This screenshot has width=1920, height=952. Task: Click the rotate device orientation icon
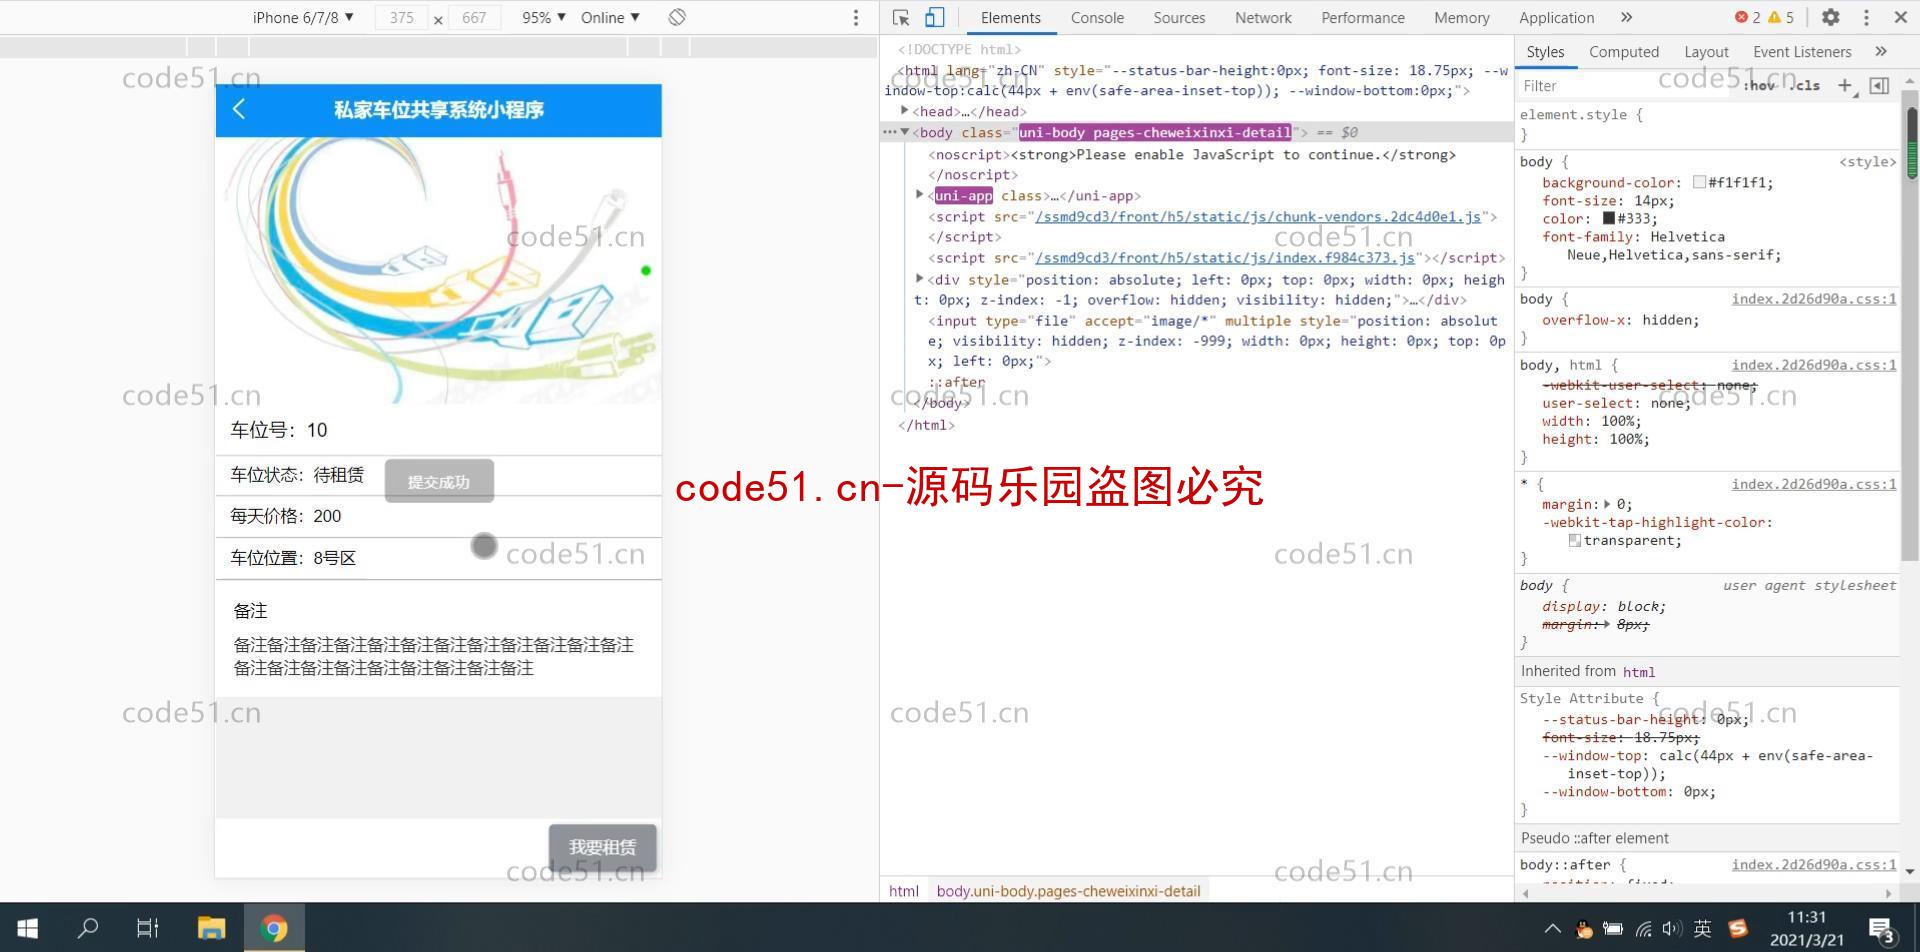coord(677,18)
